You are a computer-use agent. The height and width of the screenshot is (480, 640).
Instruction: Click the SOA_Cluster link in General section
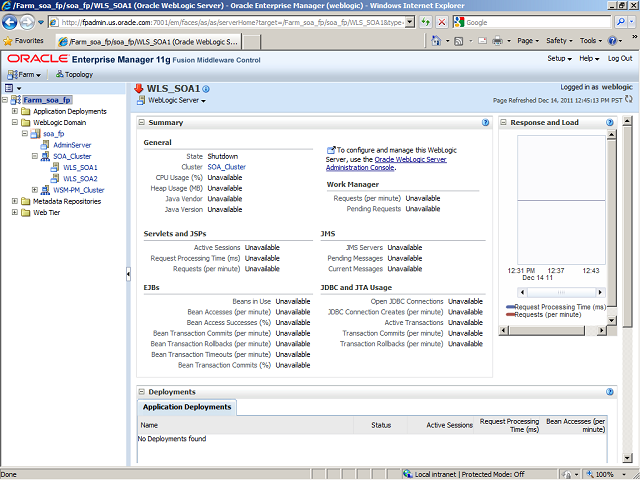226,167
